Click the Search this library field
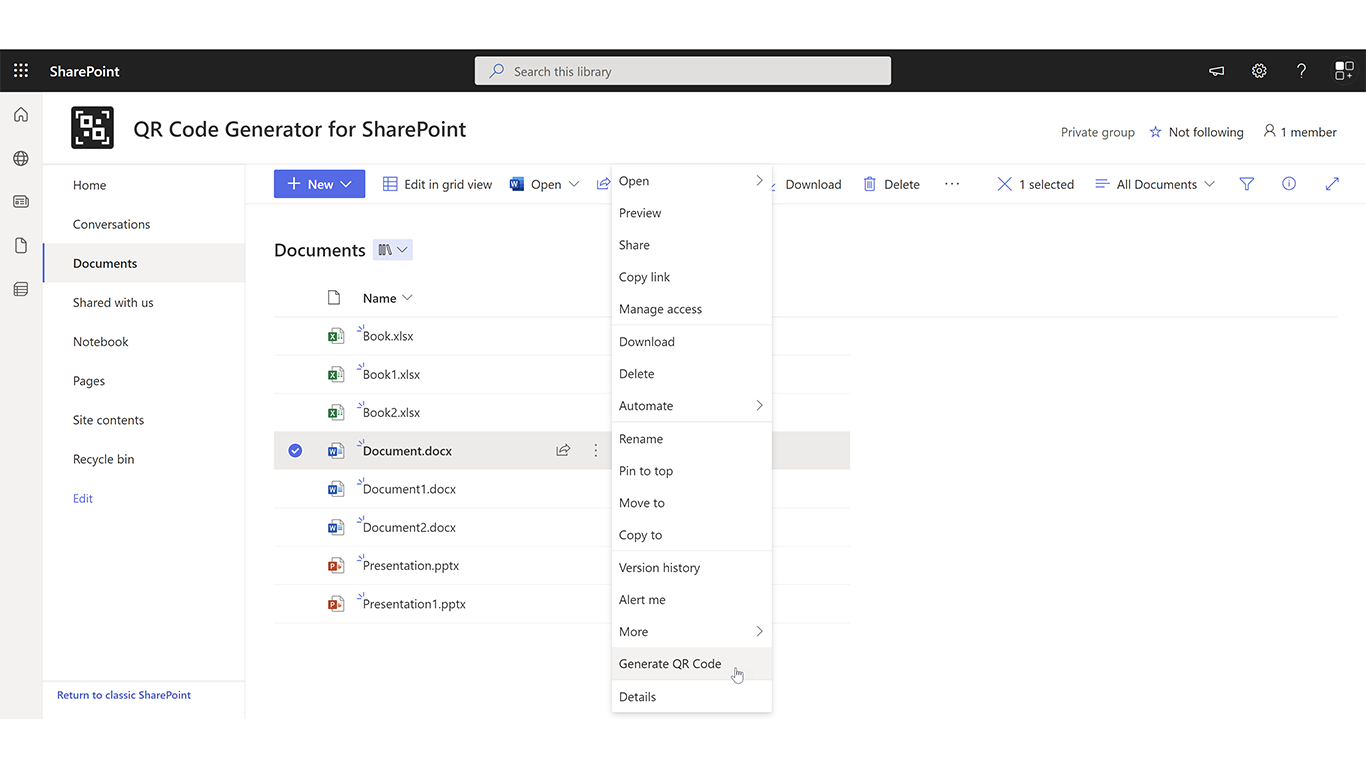 [683, 71]
